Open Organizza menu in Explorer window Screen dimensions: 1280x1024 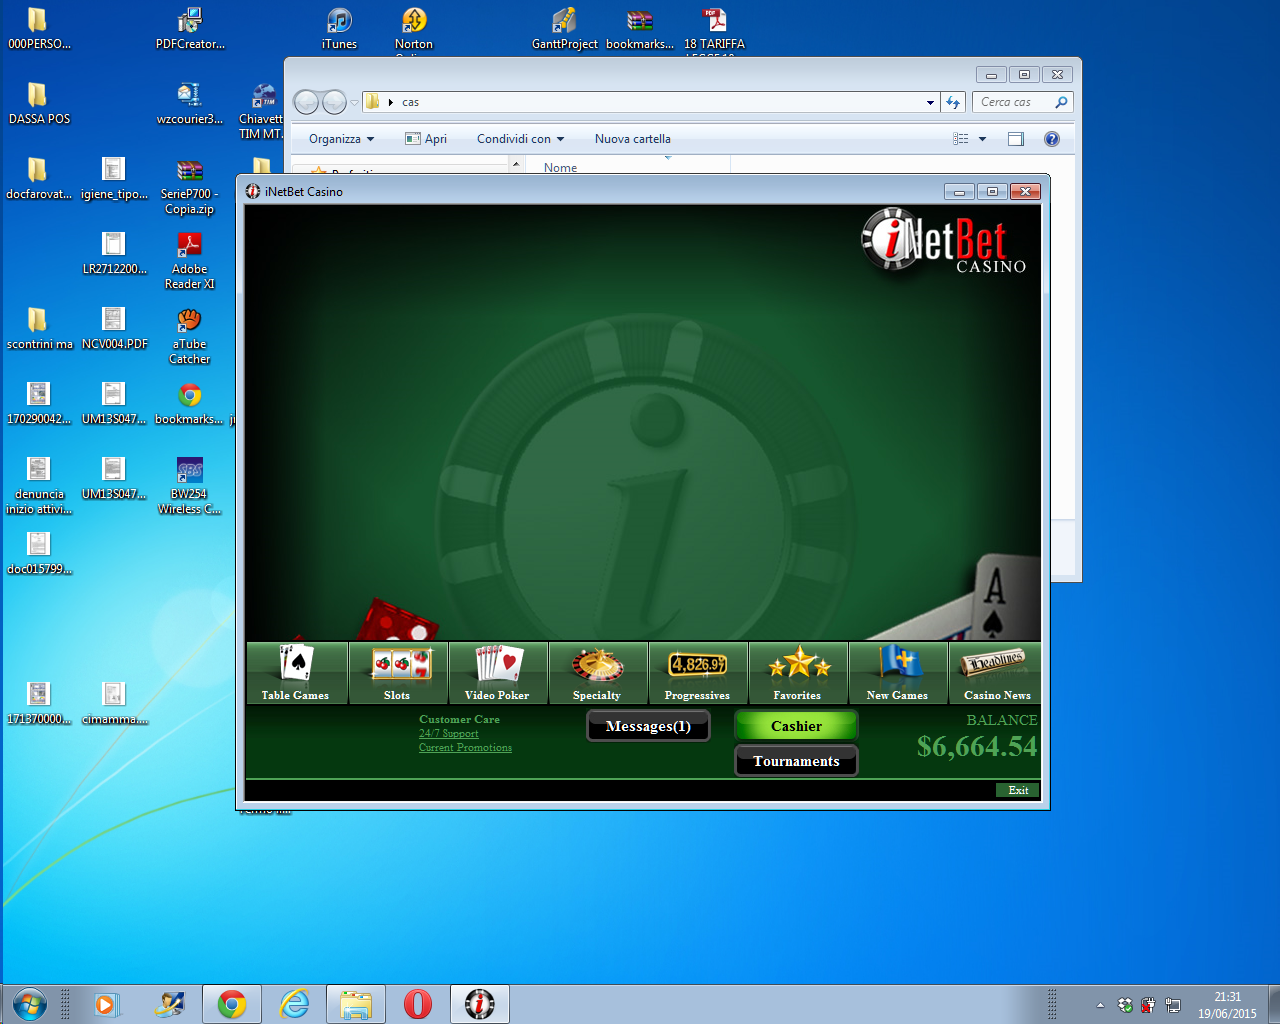[341, 139]
